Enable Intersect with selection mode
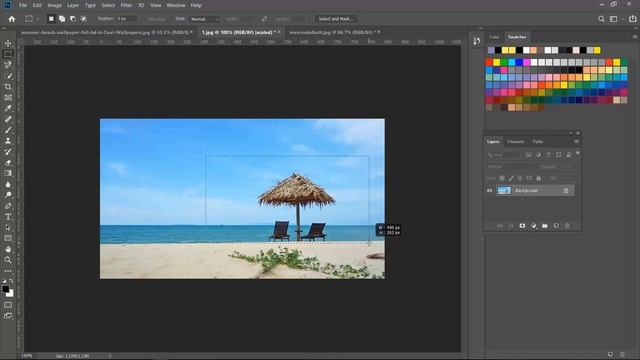 tap(84, 19)
